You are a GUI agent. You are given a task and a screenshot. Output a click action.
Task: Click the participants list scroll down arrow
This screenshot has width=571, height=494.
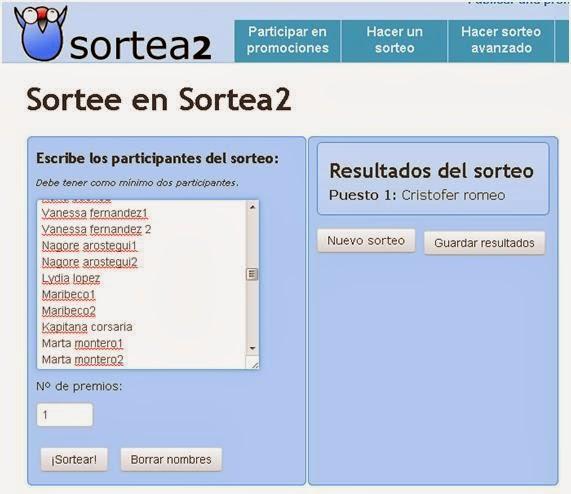pyautogui.click(x=252, y=348)
